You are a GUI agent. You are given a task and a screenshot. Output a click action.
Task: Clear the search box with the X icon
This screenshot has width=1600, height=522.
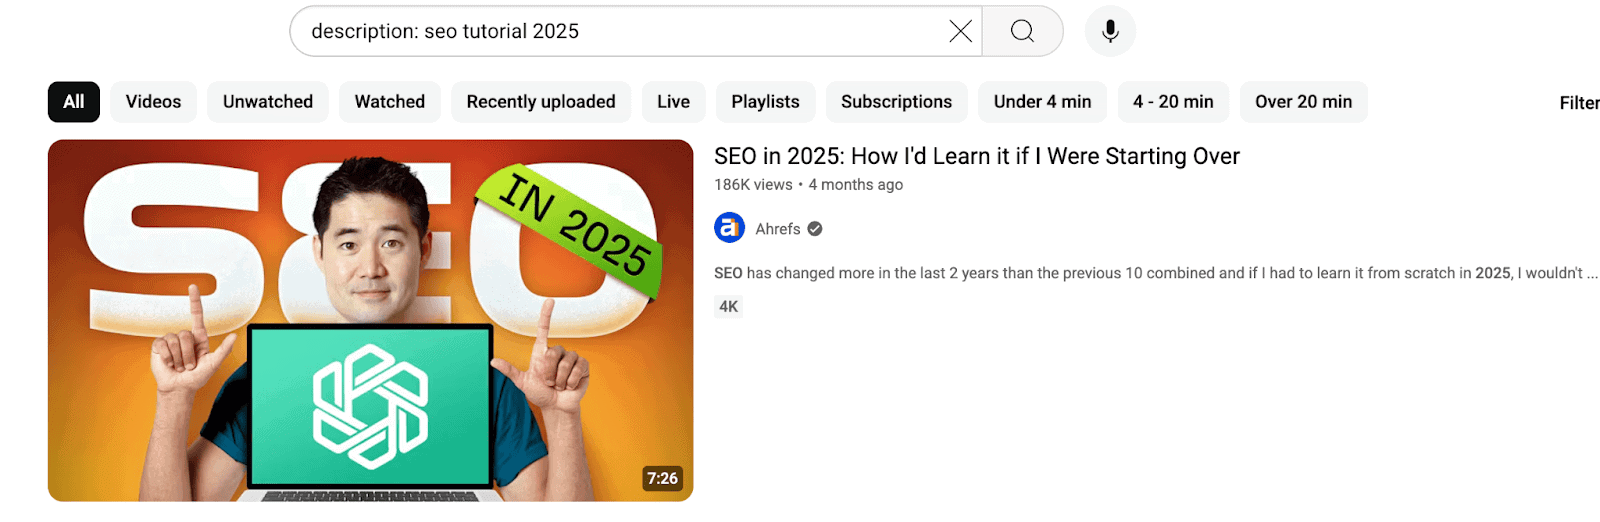(x=960, y=31)
